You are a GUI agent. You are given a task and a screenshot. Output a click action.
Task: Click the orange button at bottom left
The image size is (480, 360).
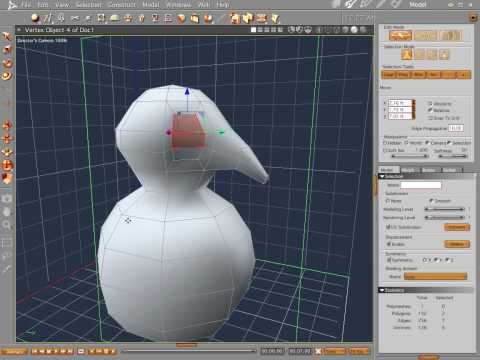[15, 351]
